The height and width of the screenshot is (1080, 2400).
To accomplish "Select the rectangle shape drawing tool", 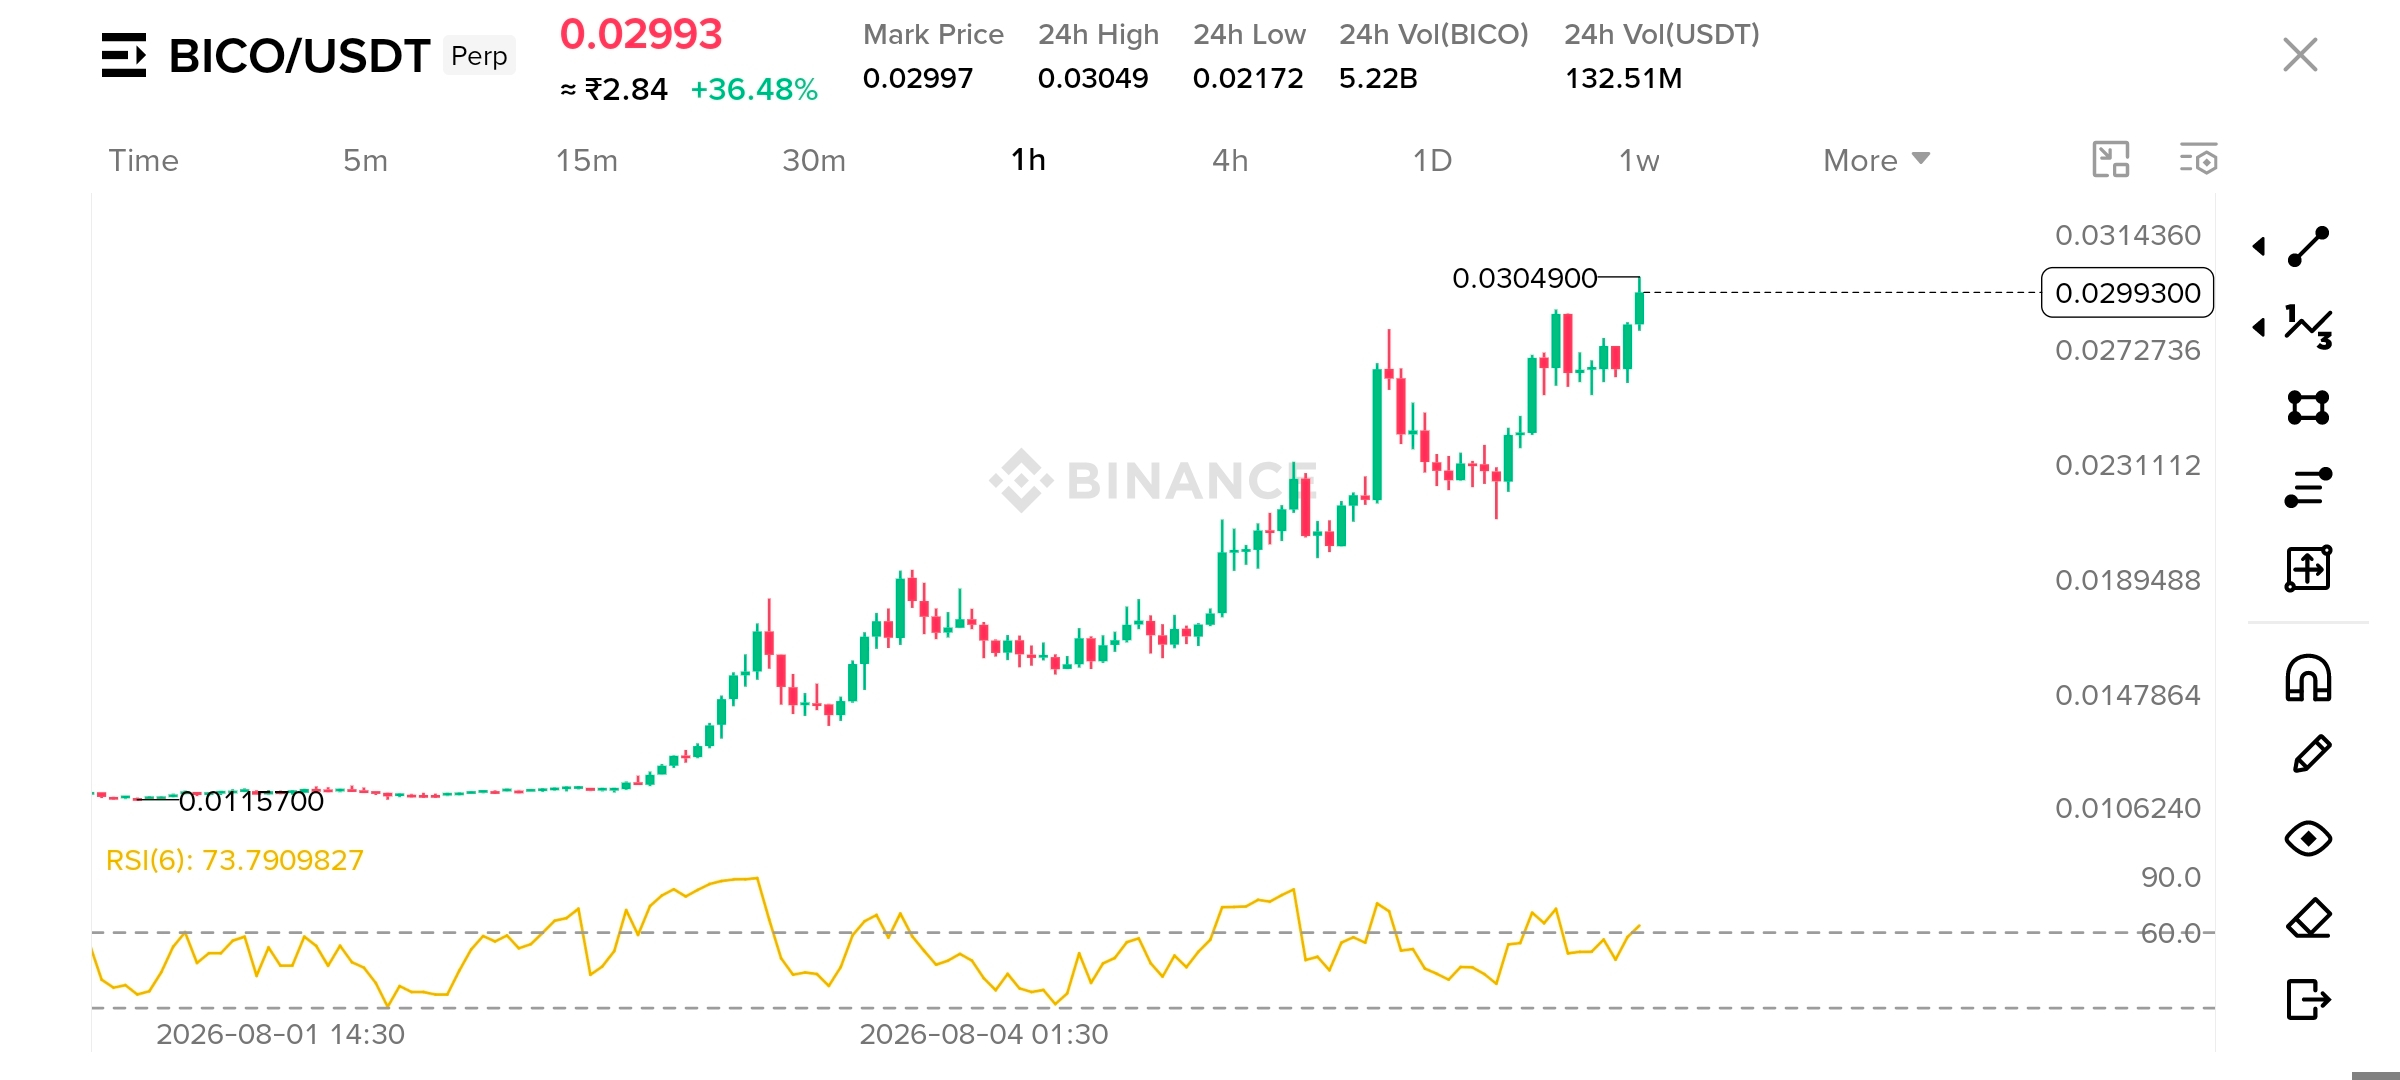I will [2309, 407].
